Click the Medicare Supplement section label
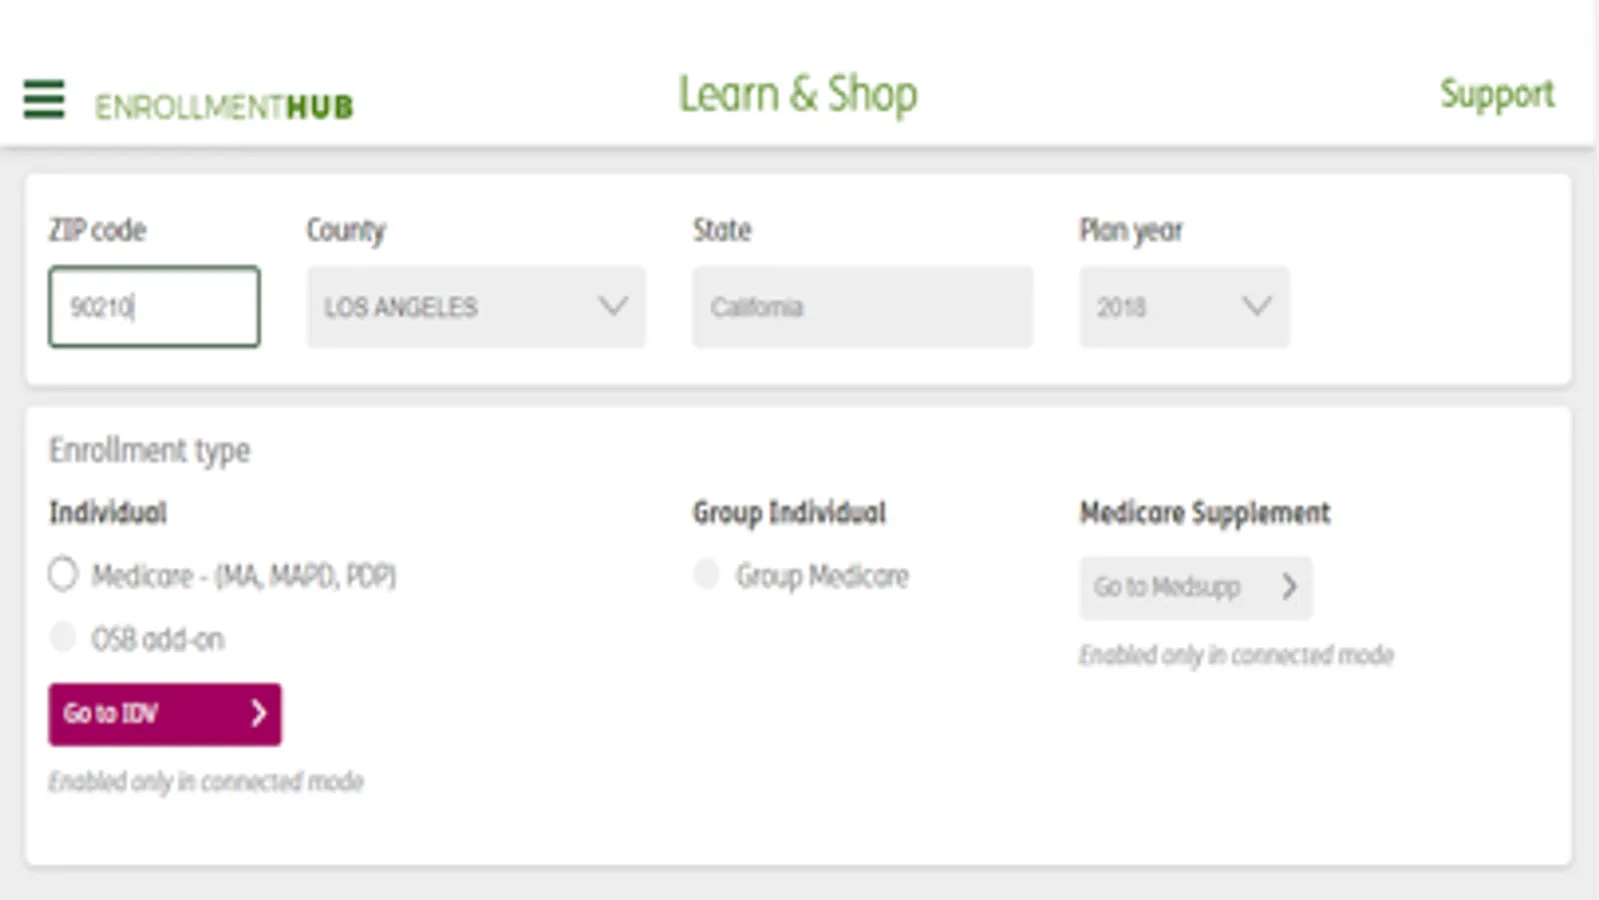The width and height of the screenshot is (1599, 900). pyautogui.click(x=1204, y=513)
